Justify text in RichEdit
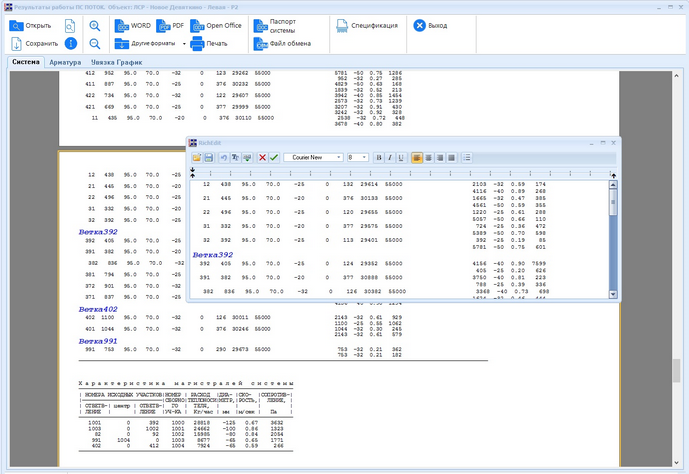This screenshot has width=689, height=474. click(451, 157)
